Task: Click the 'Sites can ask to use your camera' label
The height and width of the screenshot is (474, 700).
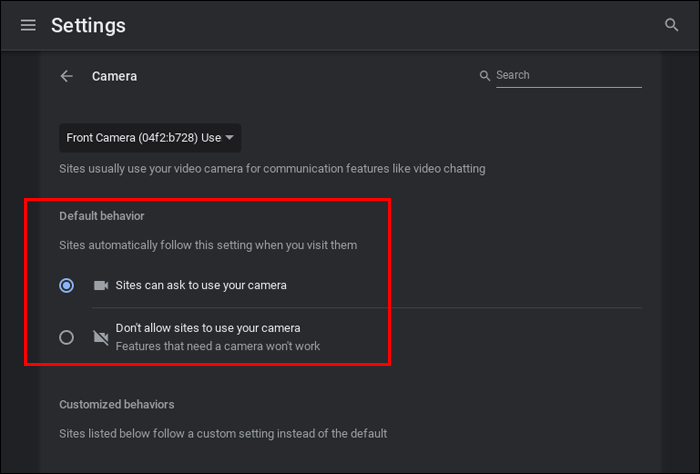Action: point(201,285)
